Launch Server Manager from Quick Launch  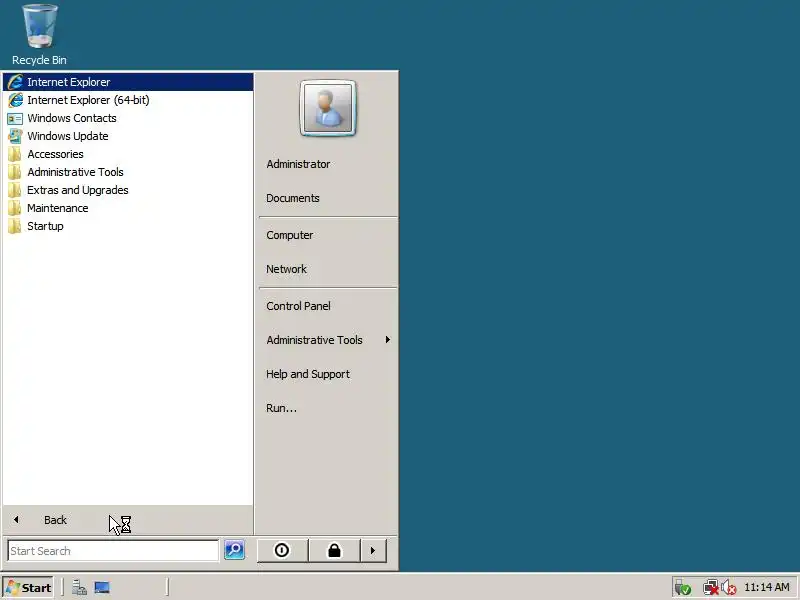coord(79,588)
